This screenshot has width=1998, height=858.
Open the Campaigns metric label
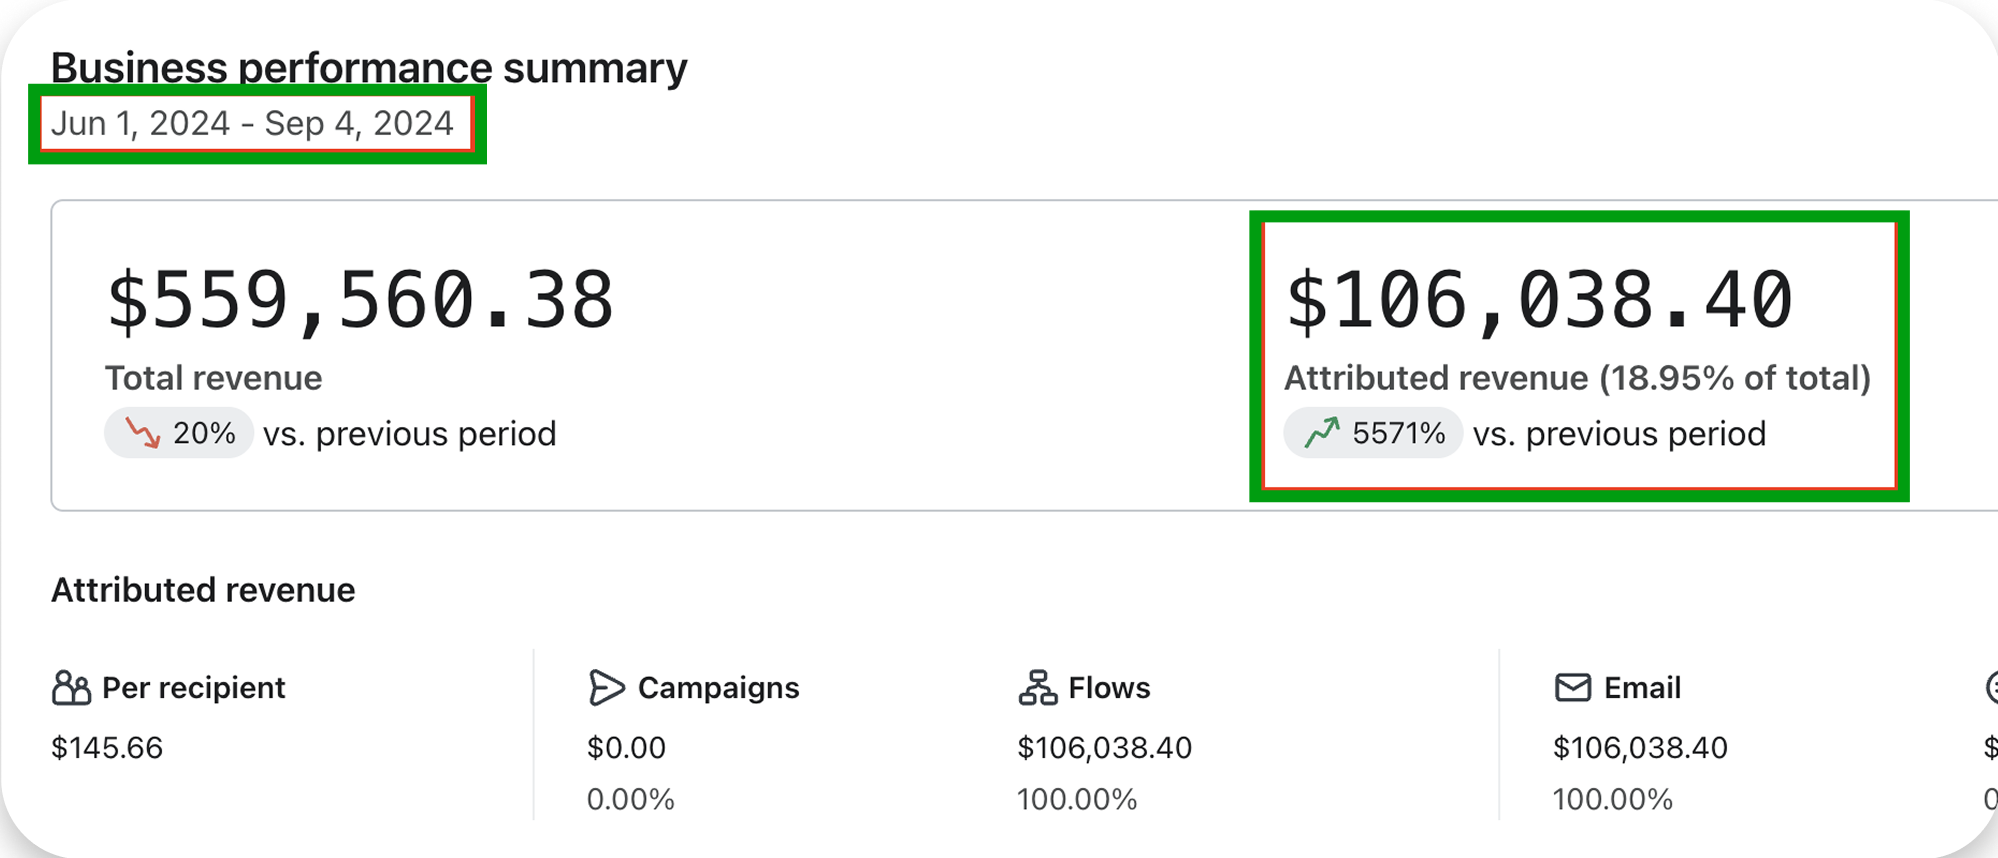718,688
